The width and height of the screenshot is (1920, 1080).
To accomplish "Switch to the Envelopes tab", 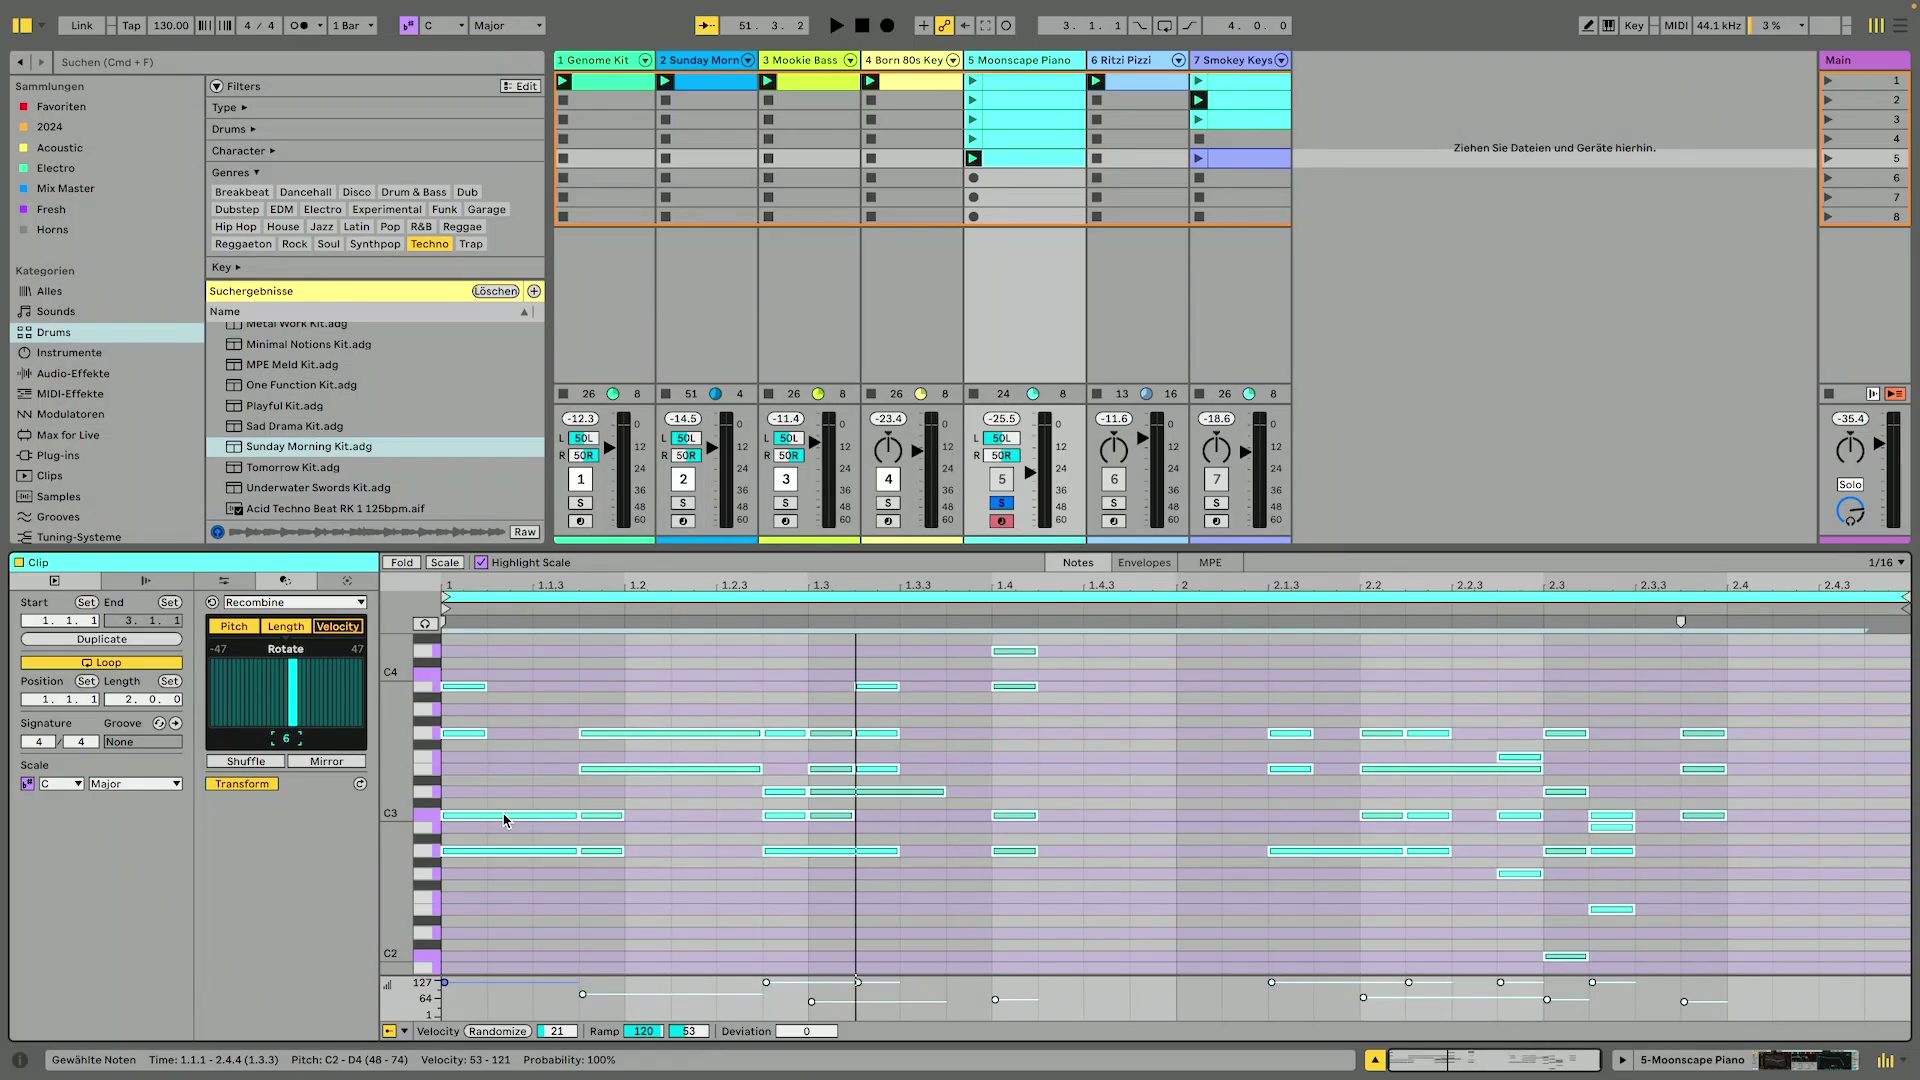I will (x=1144, y=563).
